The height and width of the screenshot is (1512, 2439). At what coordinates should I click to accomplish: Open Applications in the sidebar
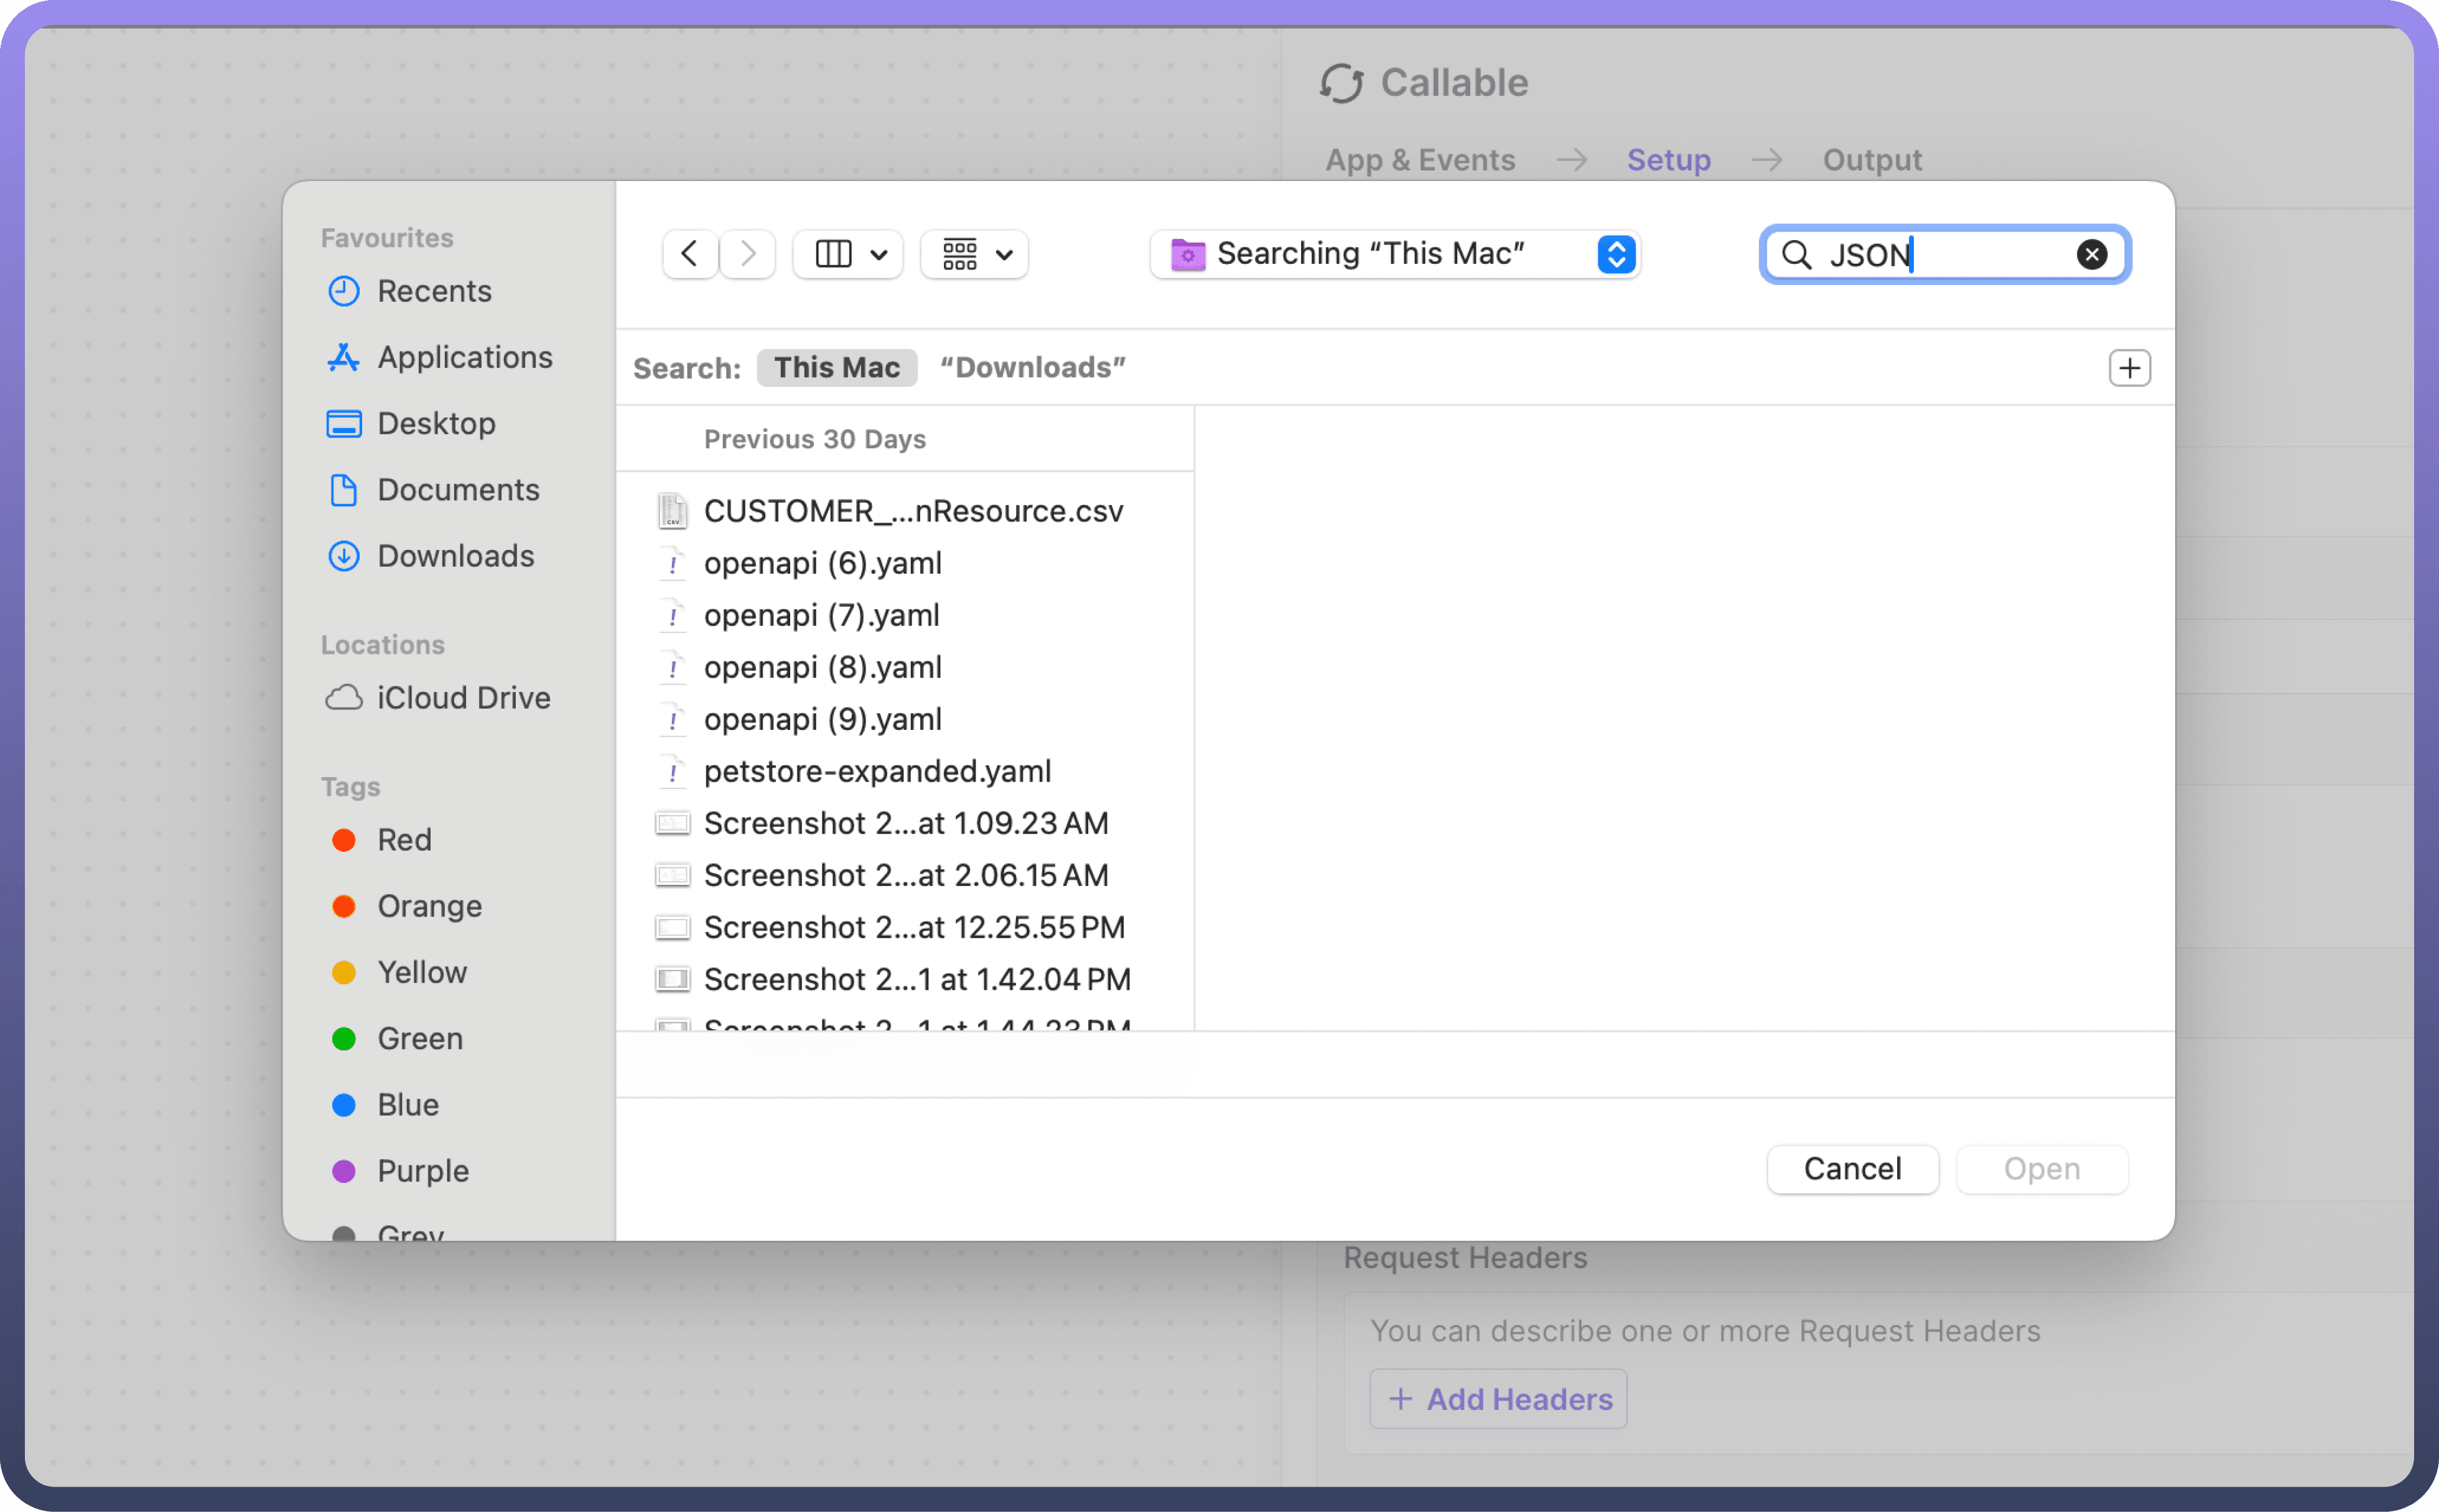click(x=440, y=357)
